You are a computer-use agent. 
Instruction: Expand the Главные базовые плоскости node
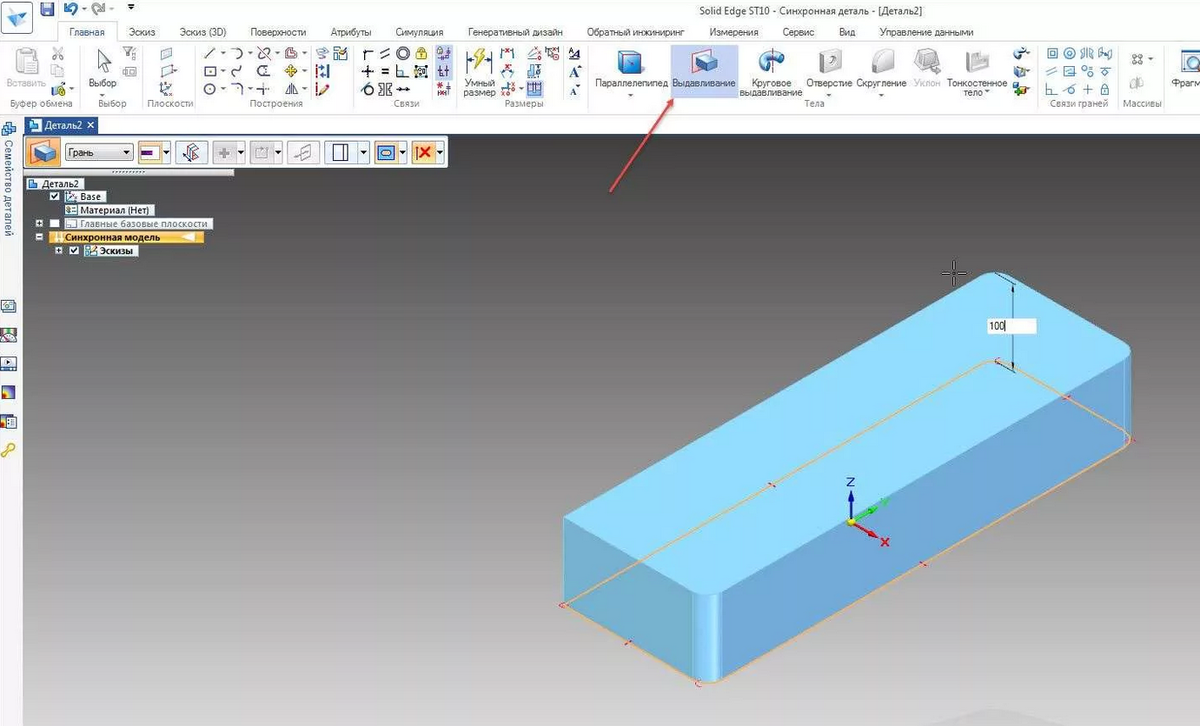coord(39,224)
